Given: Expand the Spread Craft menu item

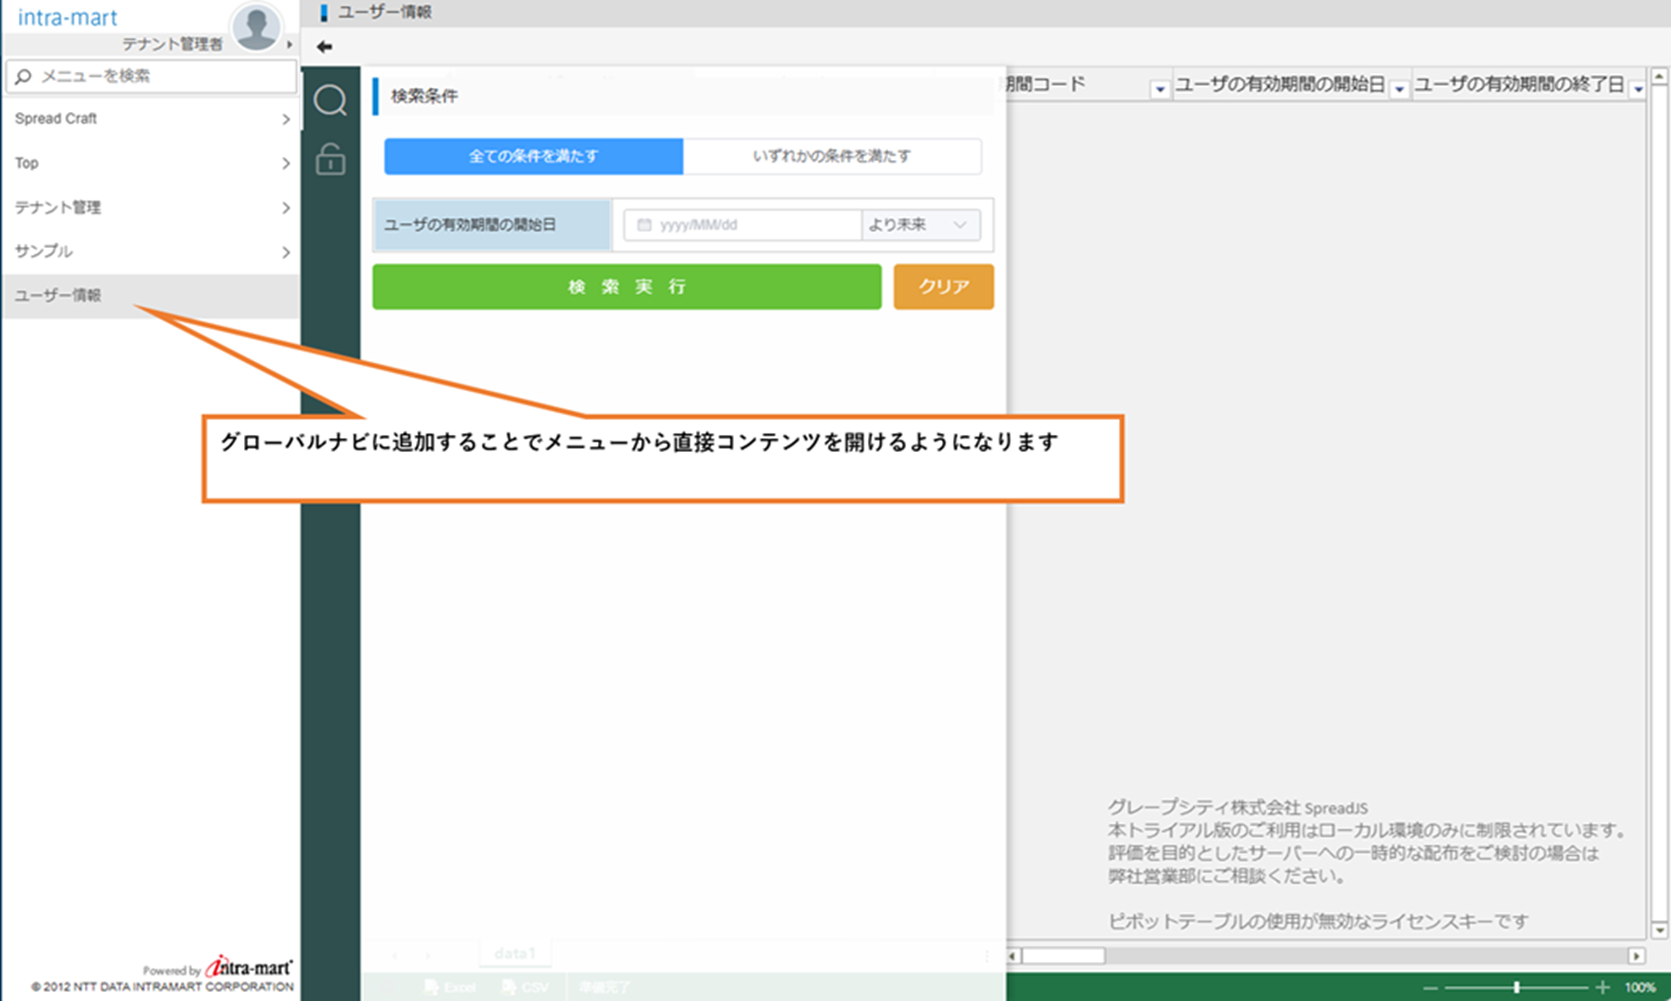Looking at the screenshot, I should click(150, 119).
